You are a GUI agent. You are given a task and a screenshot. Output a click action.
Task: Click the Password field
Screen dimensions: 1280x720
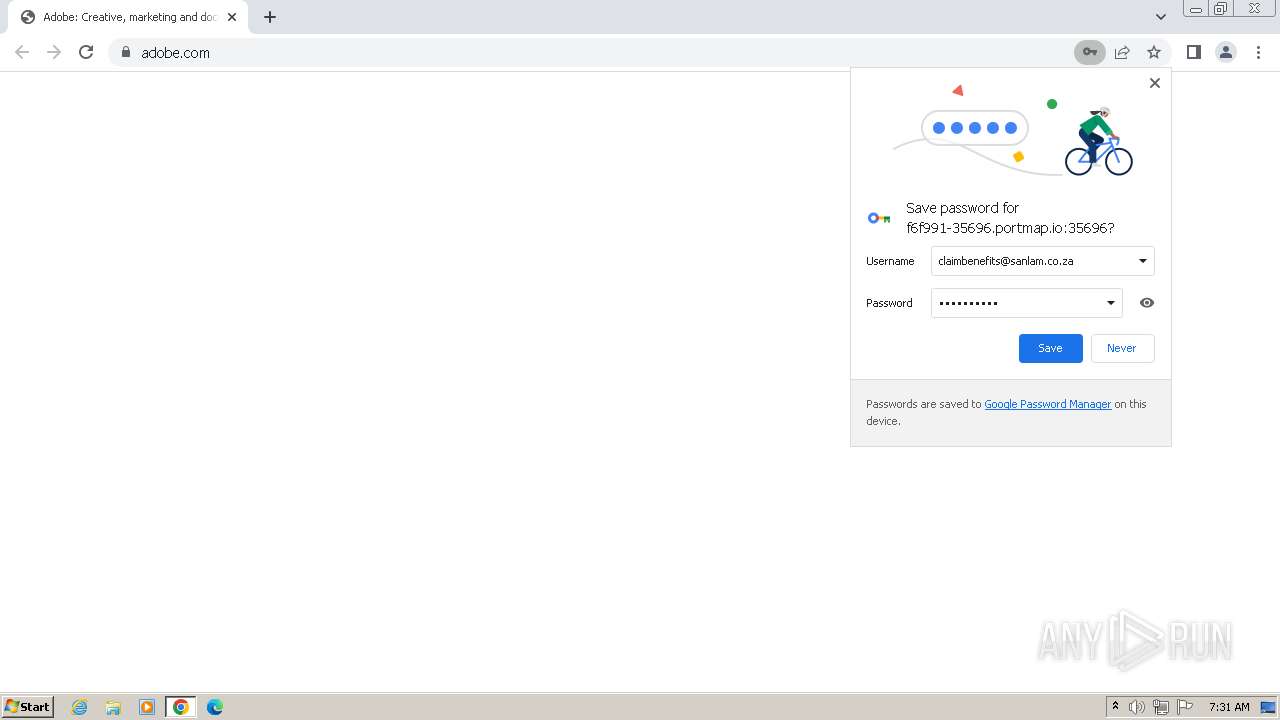[x=1026, y=303]
